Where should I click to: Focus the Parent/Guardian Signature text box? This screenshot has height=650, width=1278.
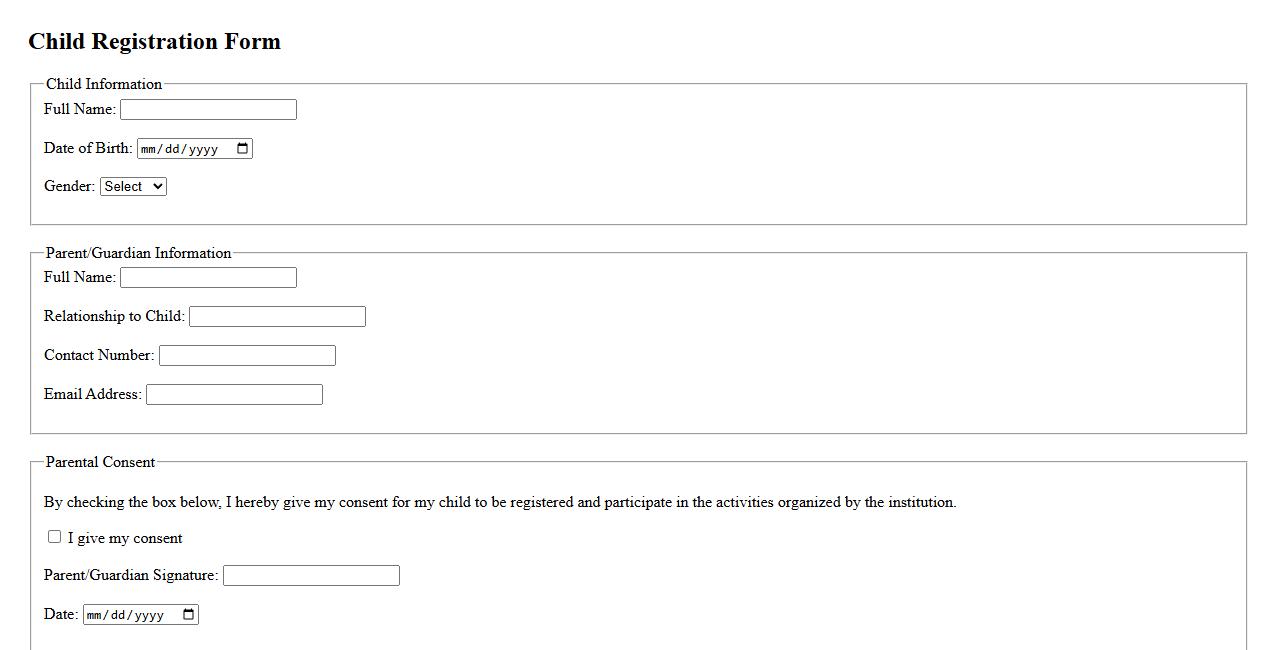coord(311,576)
